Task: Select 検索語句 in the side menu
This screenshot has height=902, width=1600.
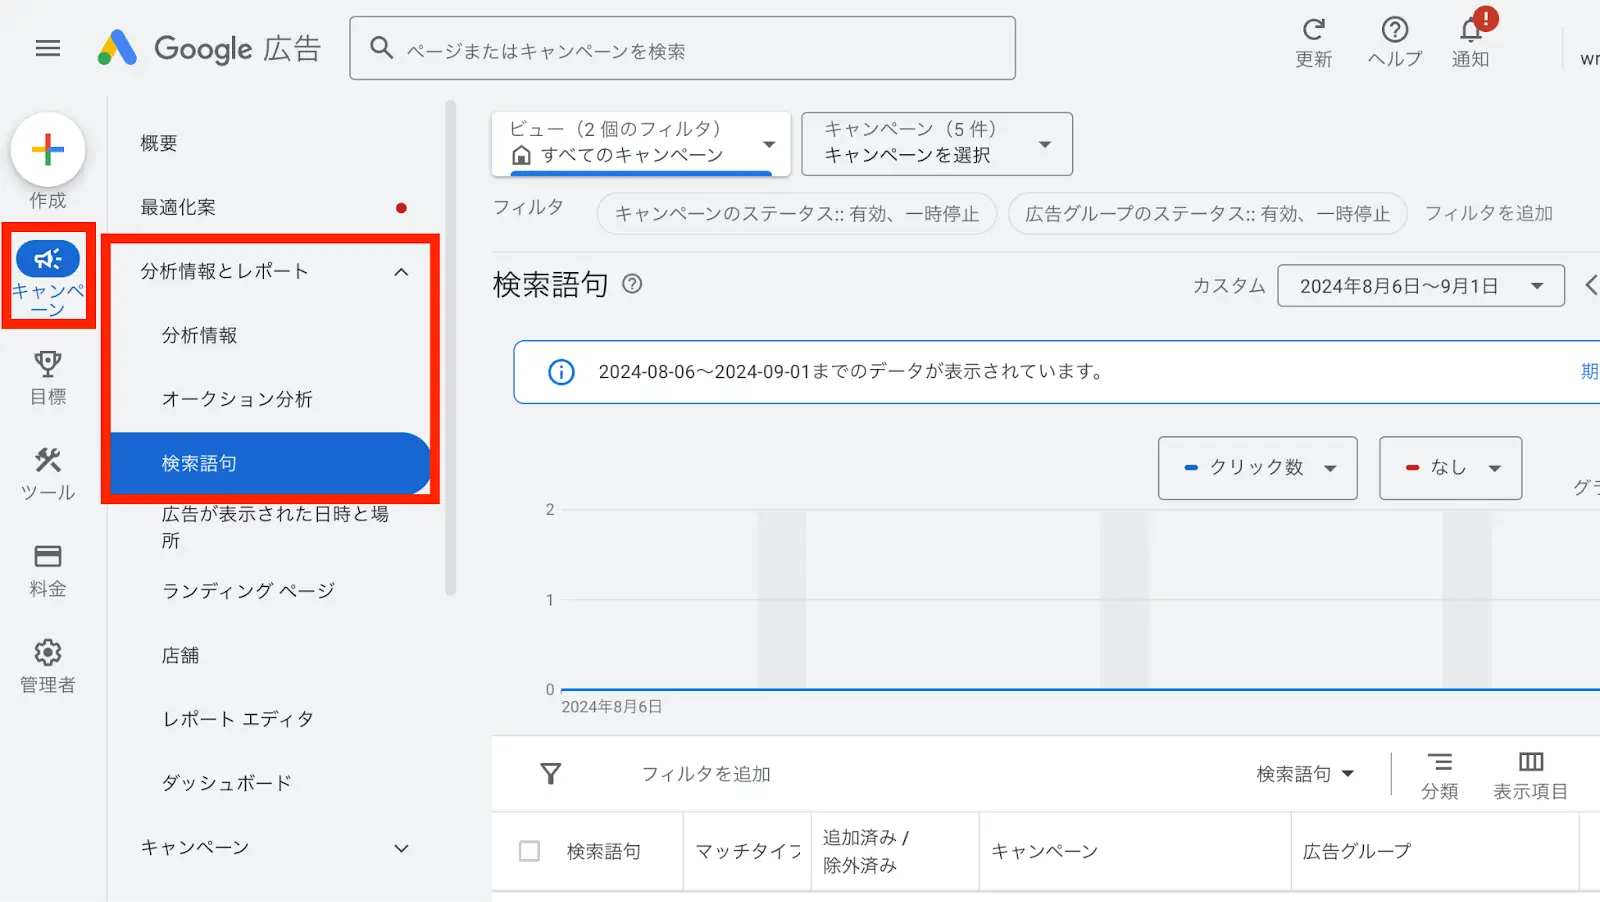Action: click(269, 463)
